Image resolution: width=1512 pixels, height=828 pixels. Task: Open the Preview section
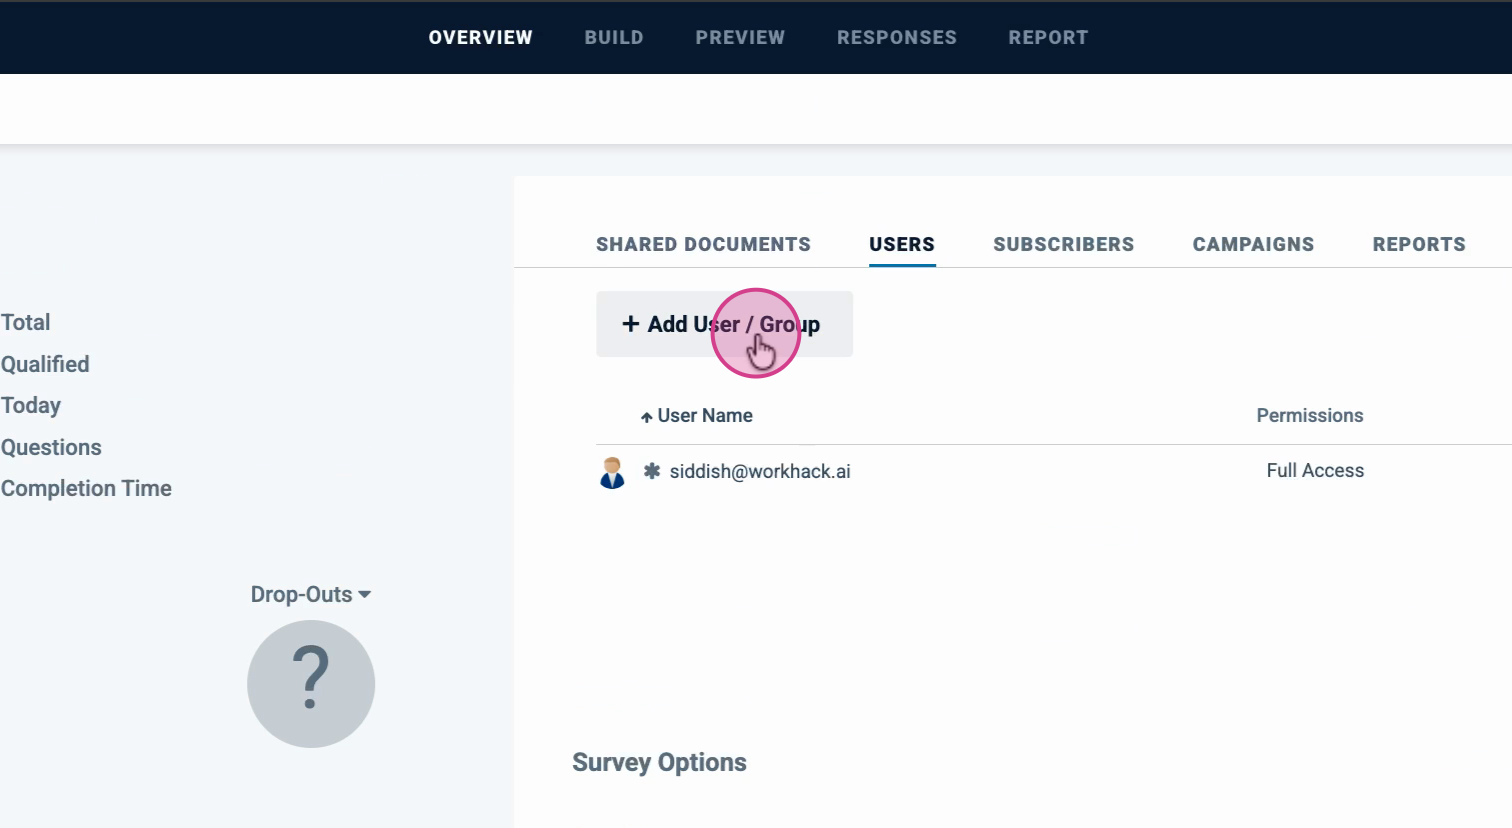pos(740,38)
